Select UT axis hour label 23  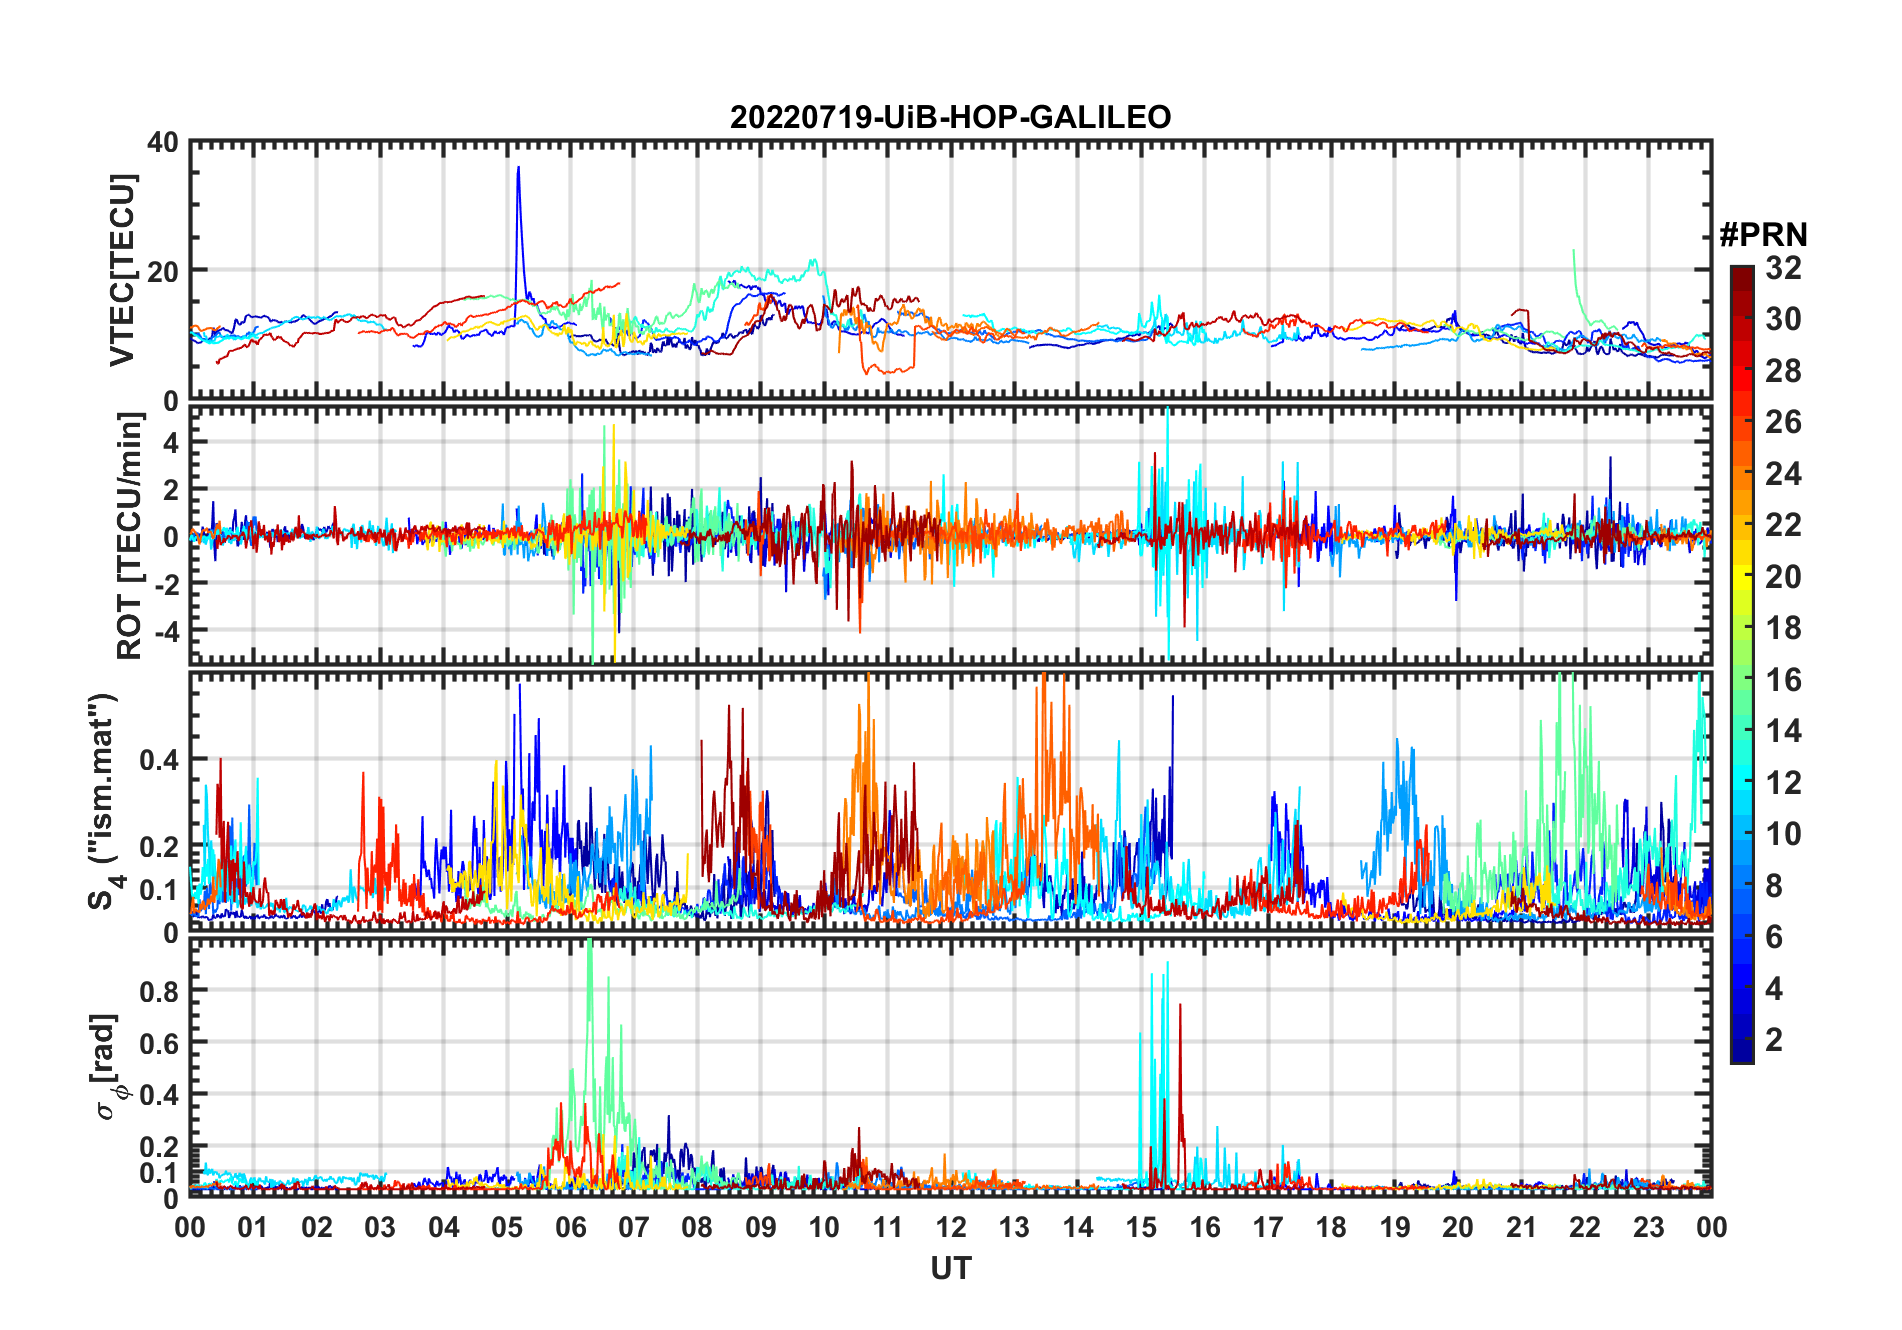coord(1649,1227)
